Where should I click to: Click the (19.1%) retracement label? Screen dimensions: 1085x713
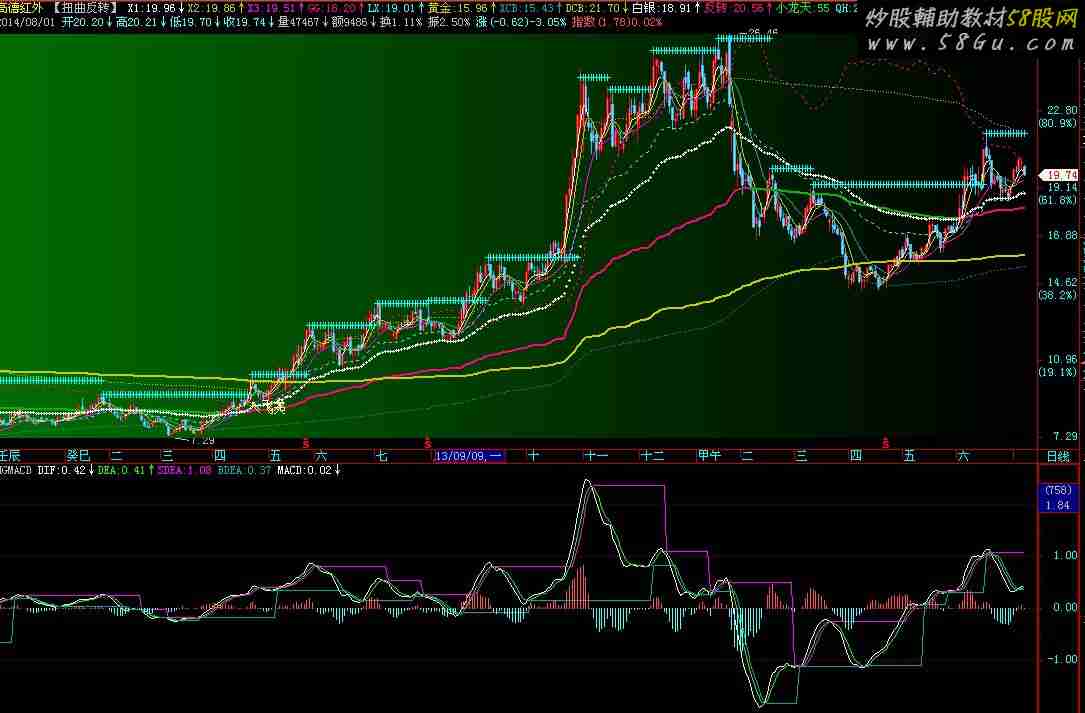pos(1058,372)
